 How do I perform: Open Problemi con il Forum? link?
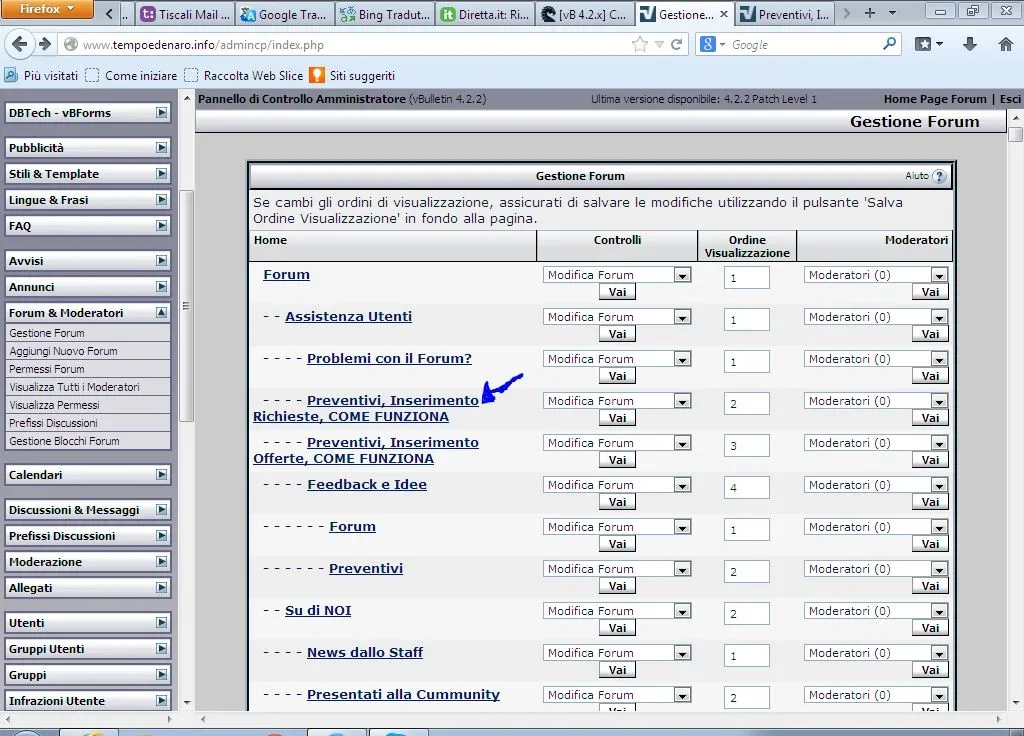coord(389,359)
